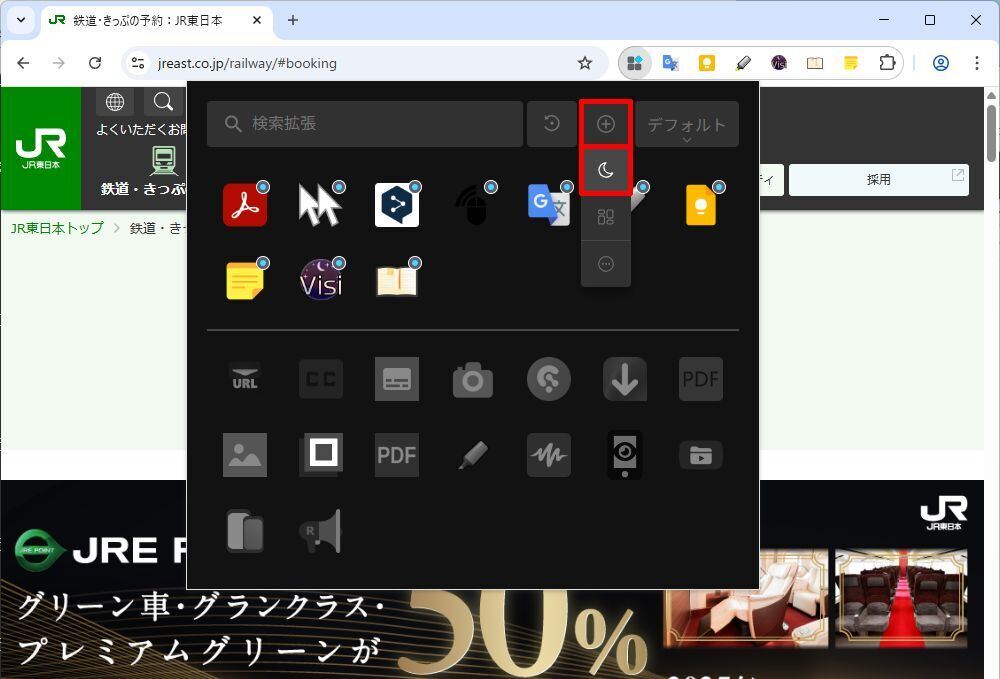
Task: Click the address bar URL jreast.co.jp
Action: [x=247, y=63]
